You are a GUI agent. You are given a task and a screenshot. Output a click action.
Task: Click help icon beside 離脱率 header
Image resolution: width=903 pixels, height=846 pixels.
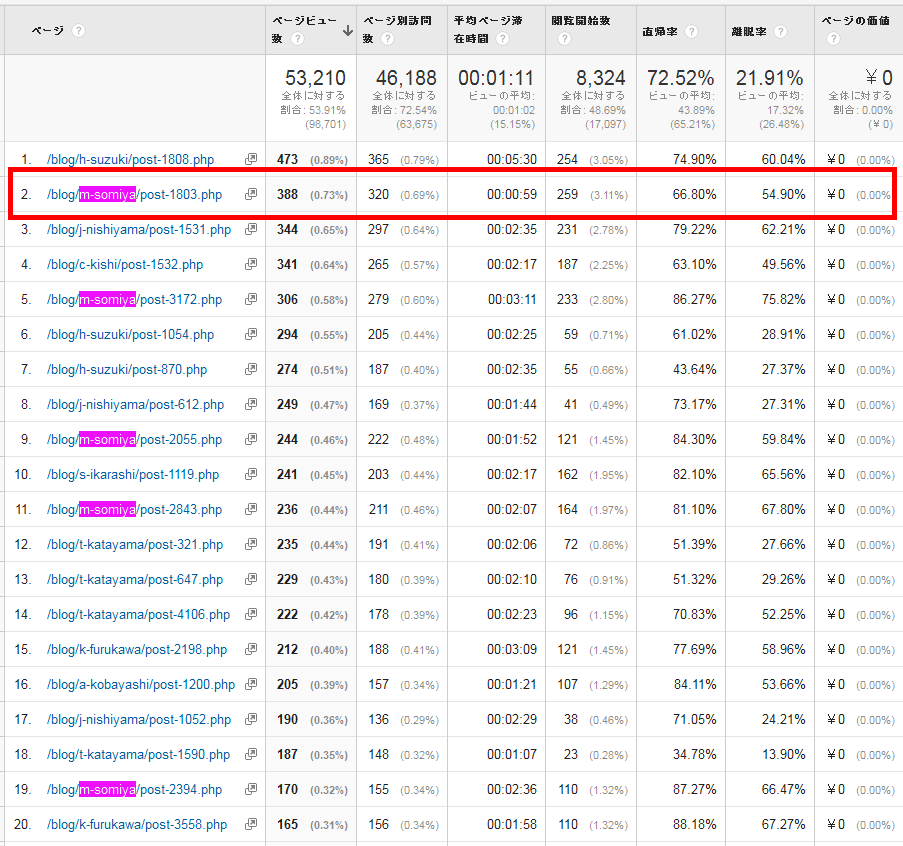coord(781,32)
